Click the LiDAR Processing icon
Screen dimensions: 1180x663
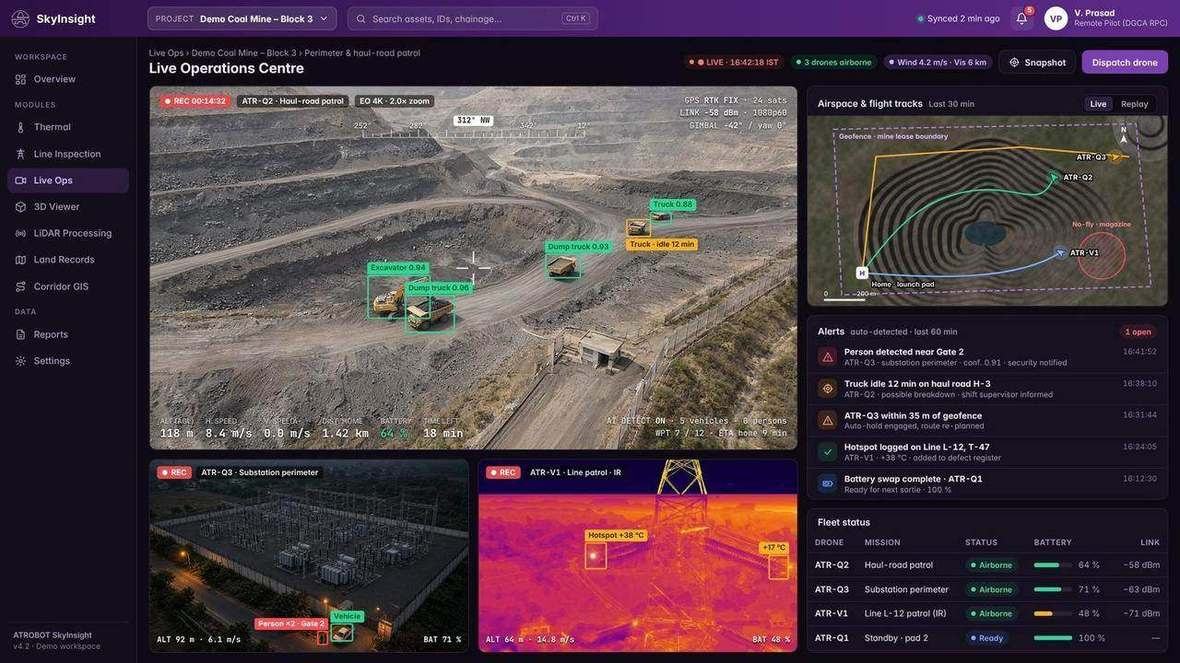[x=21, y=233]
